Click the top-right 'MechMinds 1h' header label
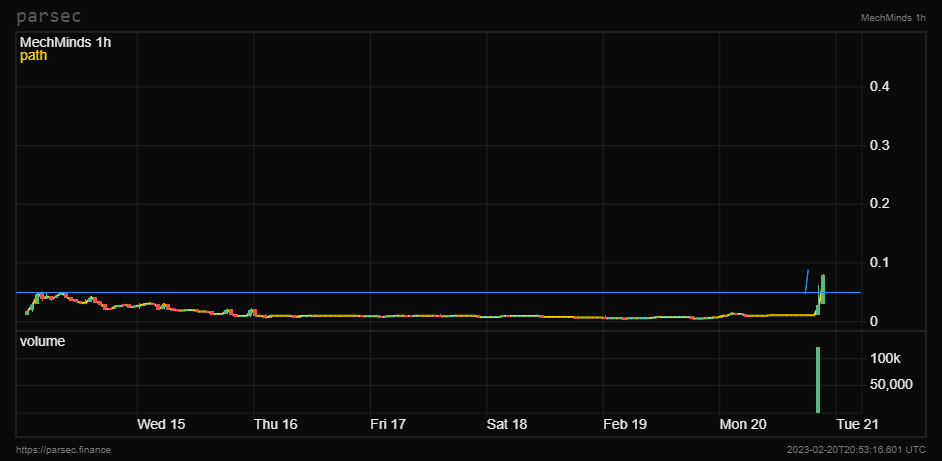This screenshot has height=461, width=942. (x=893, y=18)
